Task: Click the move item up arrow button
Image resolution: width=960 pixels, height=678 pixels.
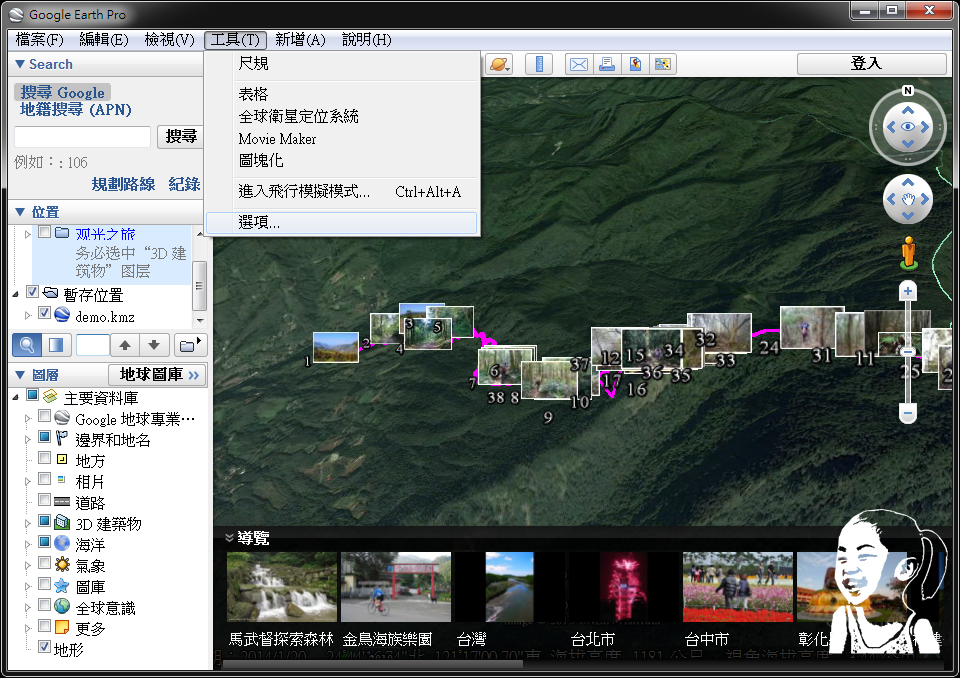Action: 125,345
